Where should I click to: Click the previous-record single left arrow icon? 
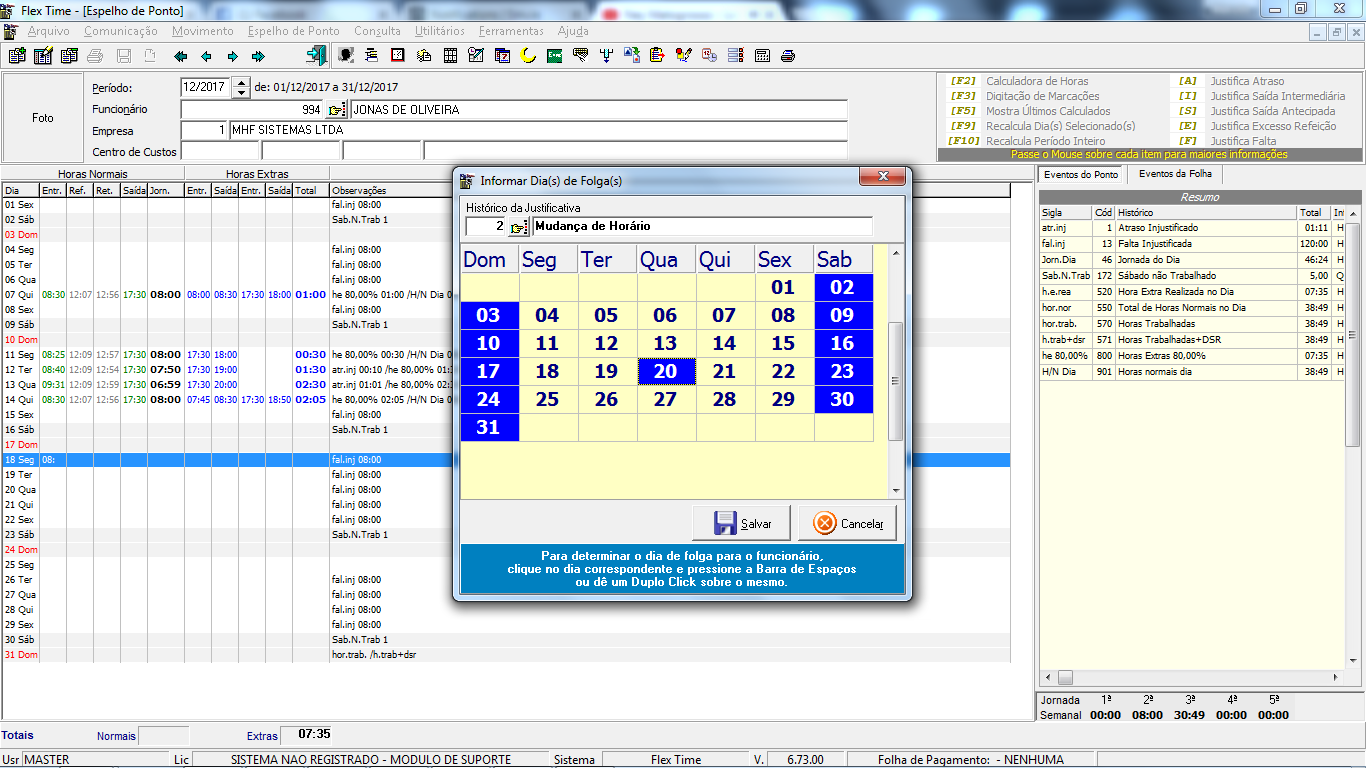206,56
